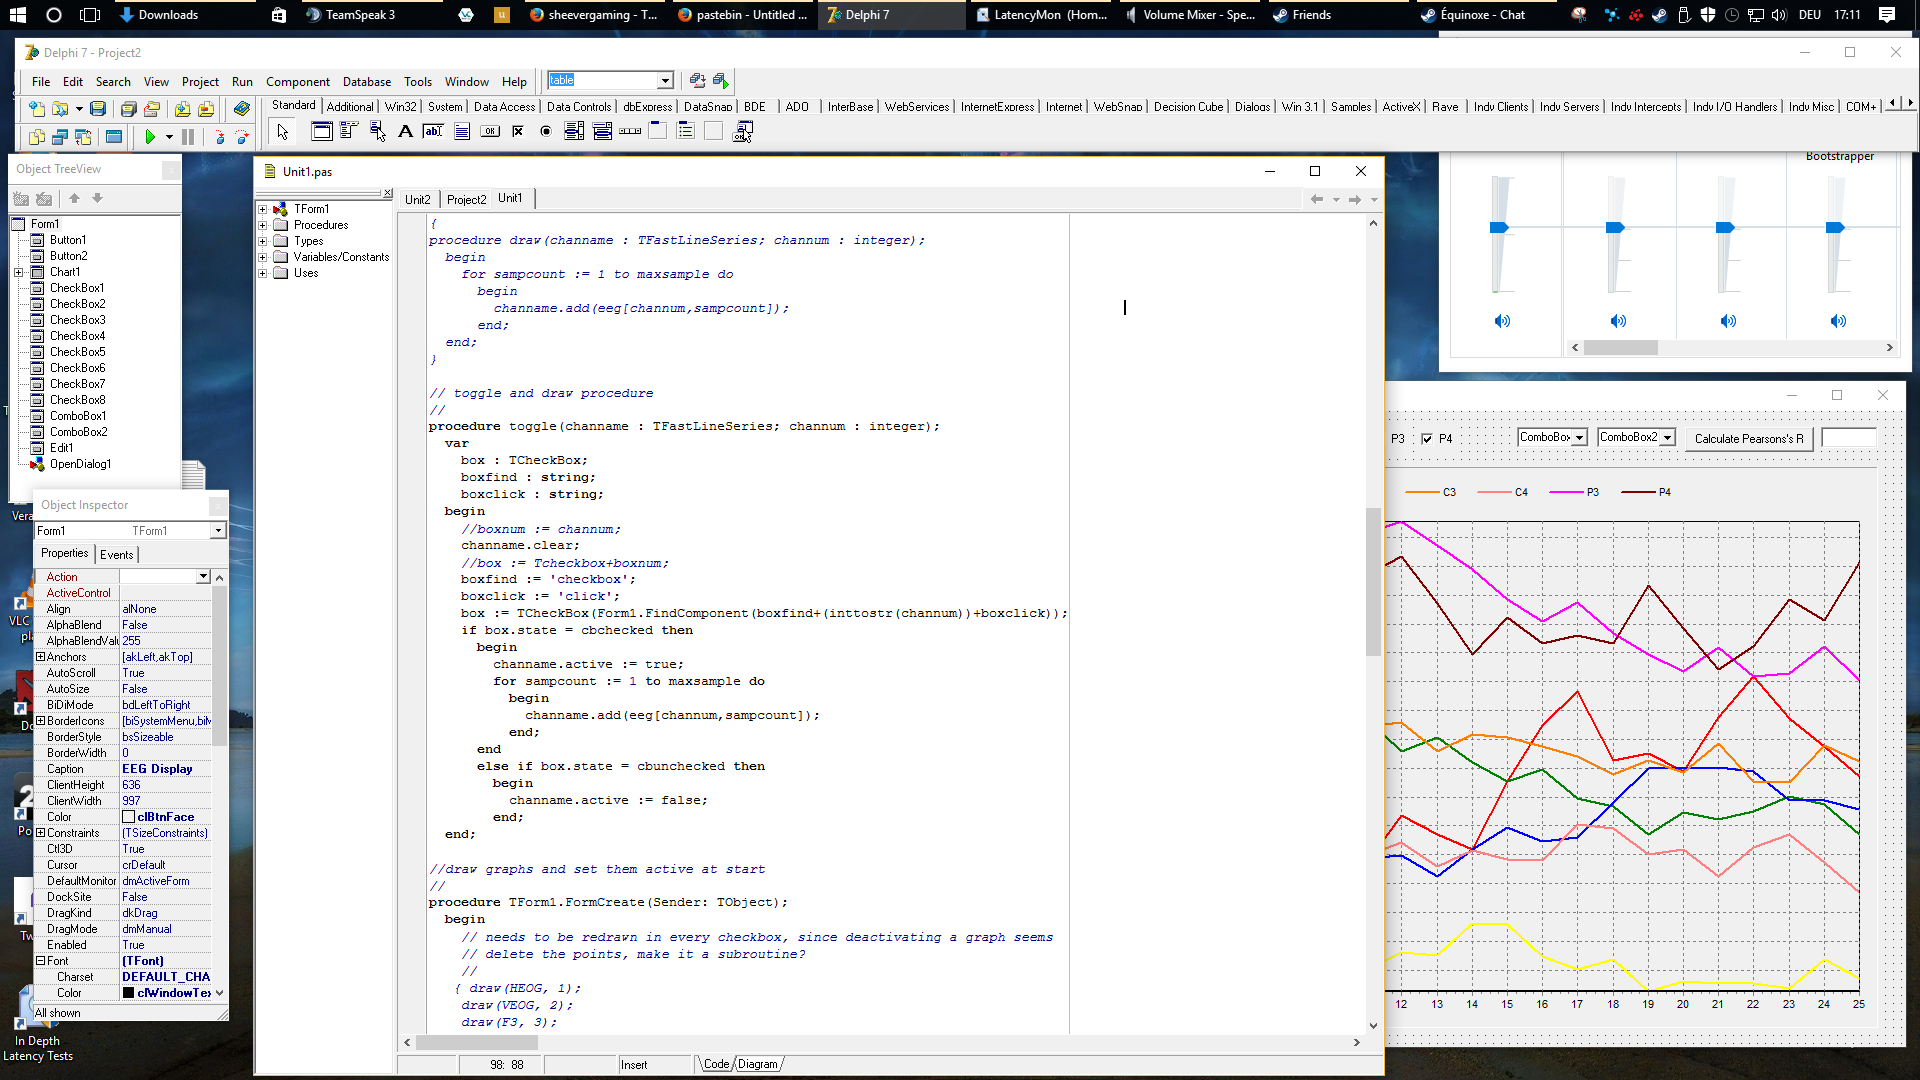This screenshot has width=1920, height=1080.
Task: Mute the last Bootstrapper mixer channel
Action: click(x=1838, y=321)
